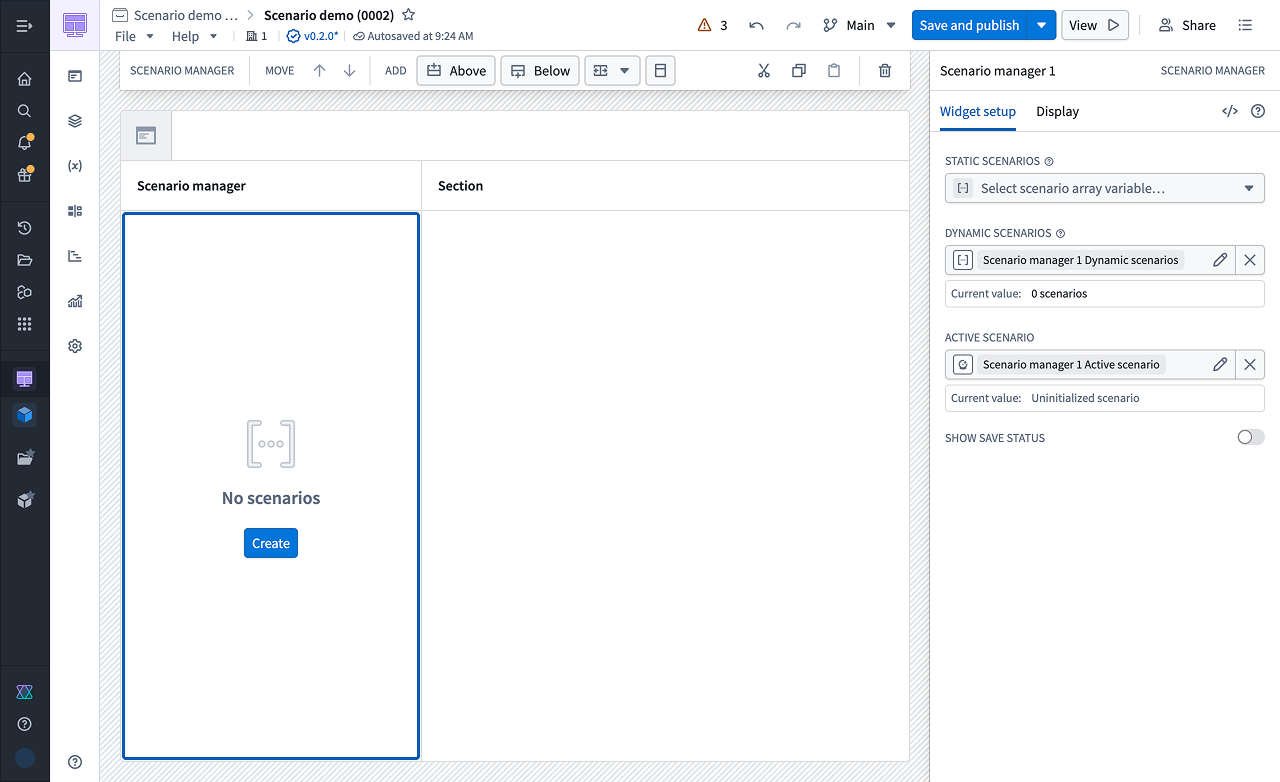This screenshot has width=1280, height=782.
Task: Edit the Dynamic scenarios variable
Action: pyautogui.click(x=1220, y=260)
